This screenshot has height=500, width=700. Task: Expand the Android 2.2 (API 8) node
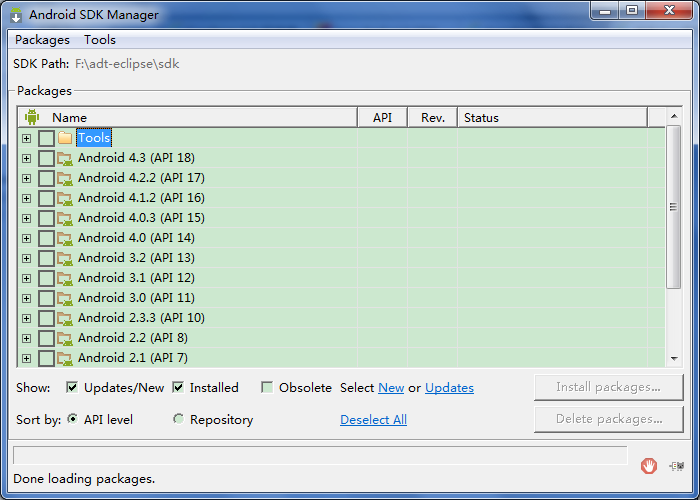point(26,338)
